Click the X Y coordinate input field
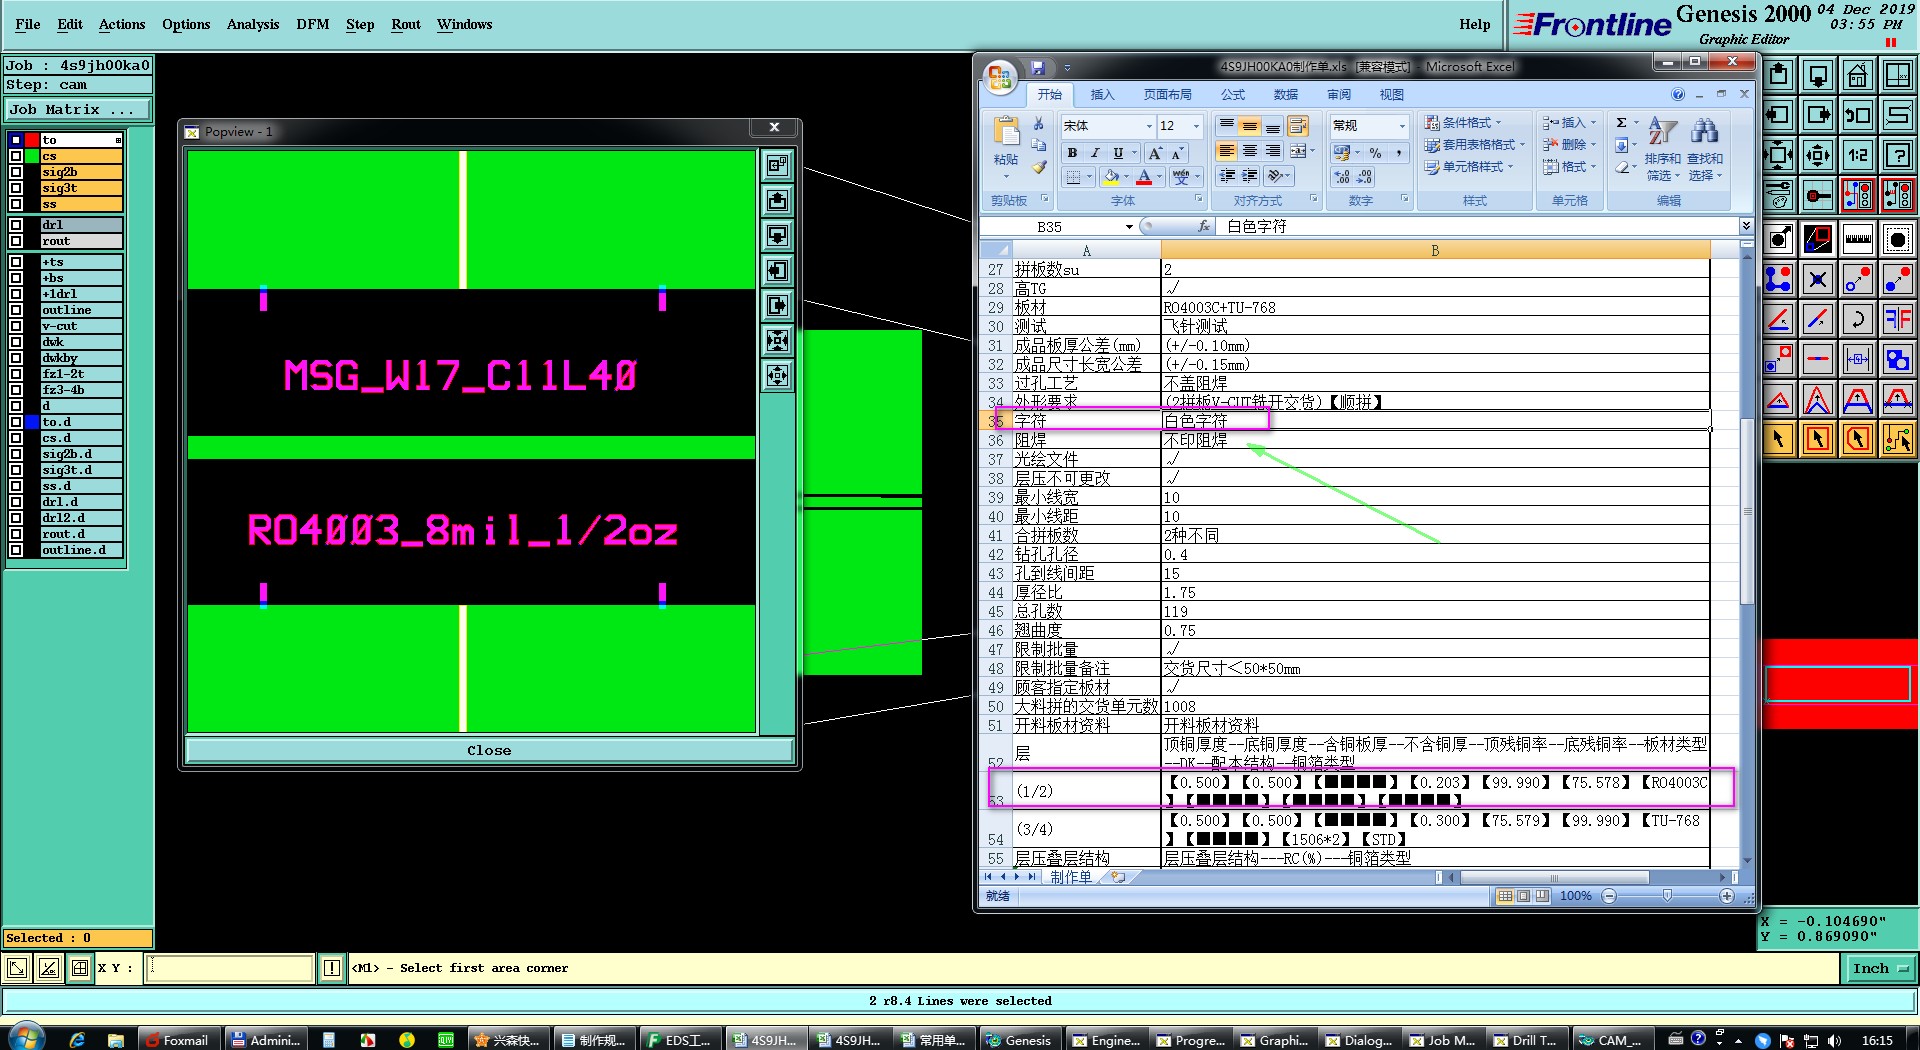 [230, 967]
